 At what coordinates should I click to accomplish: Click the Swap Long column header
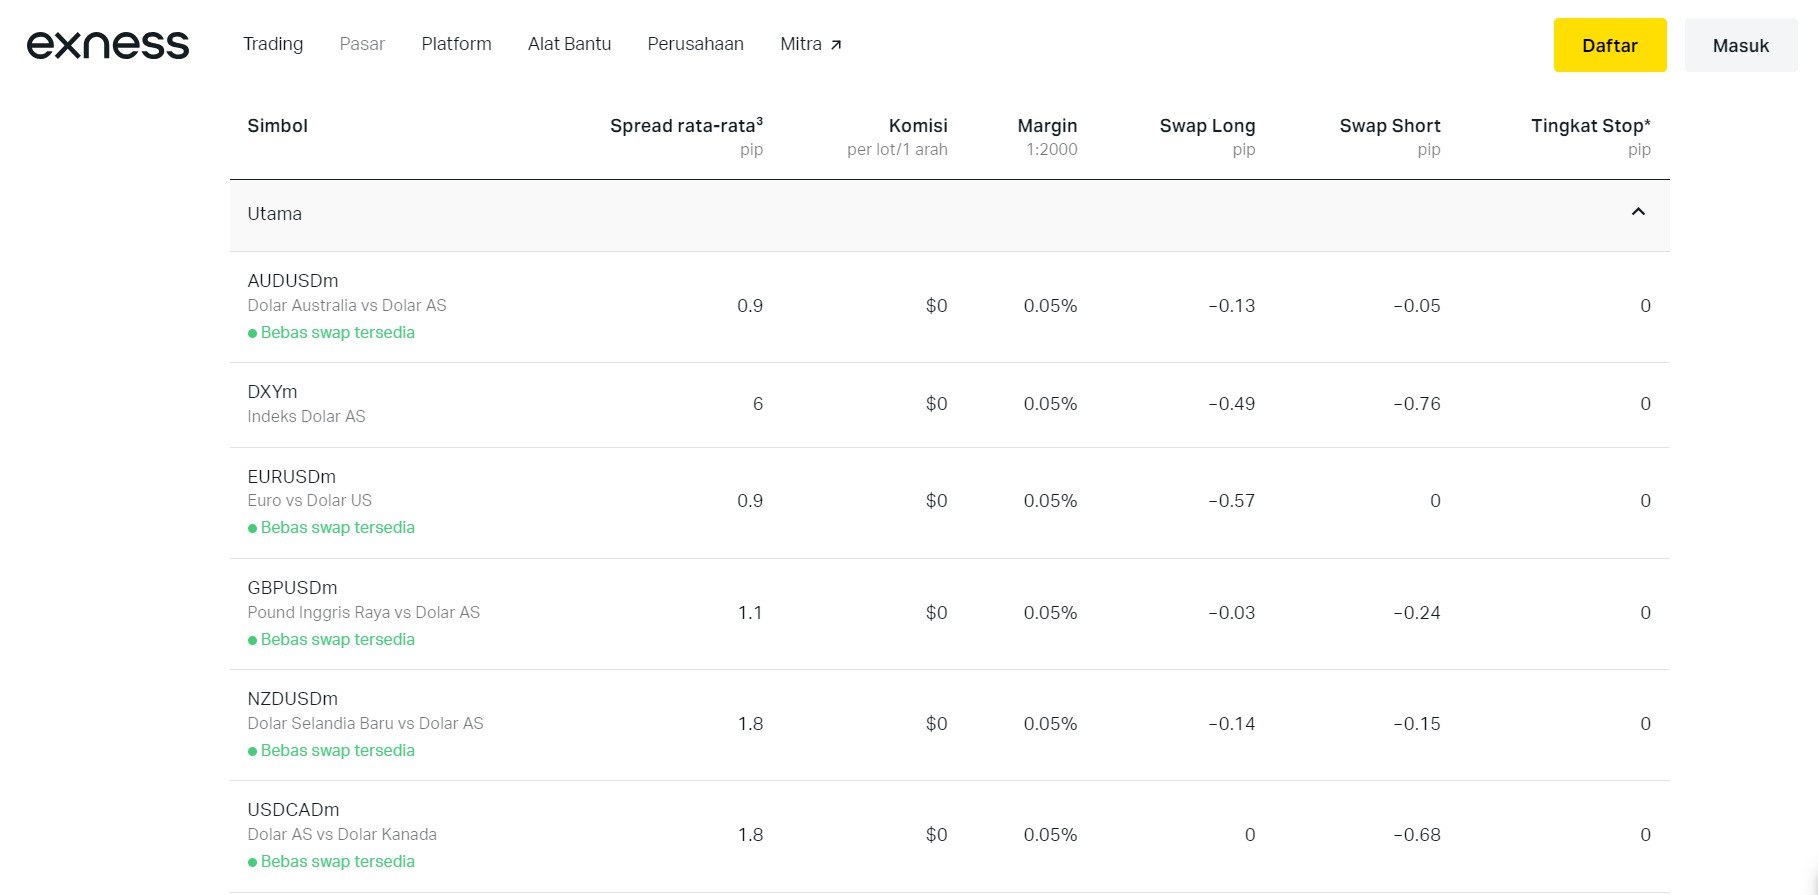click(x=1207, y=126)
